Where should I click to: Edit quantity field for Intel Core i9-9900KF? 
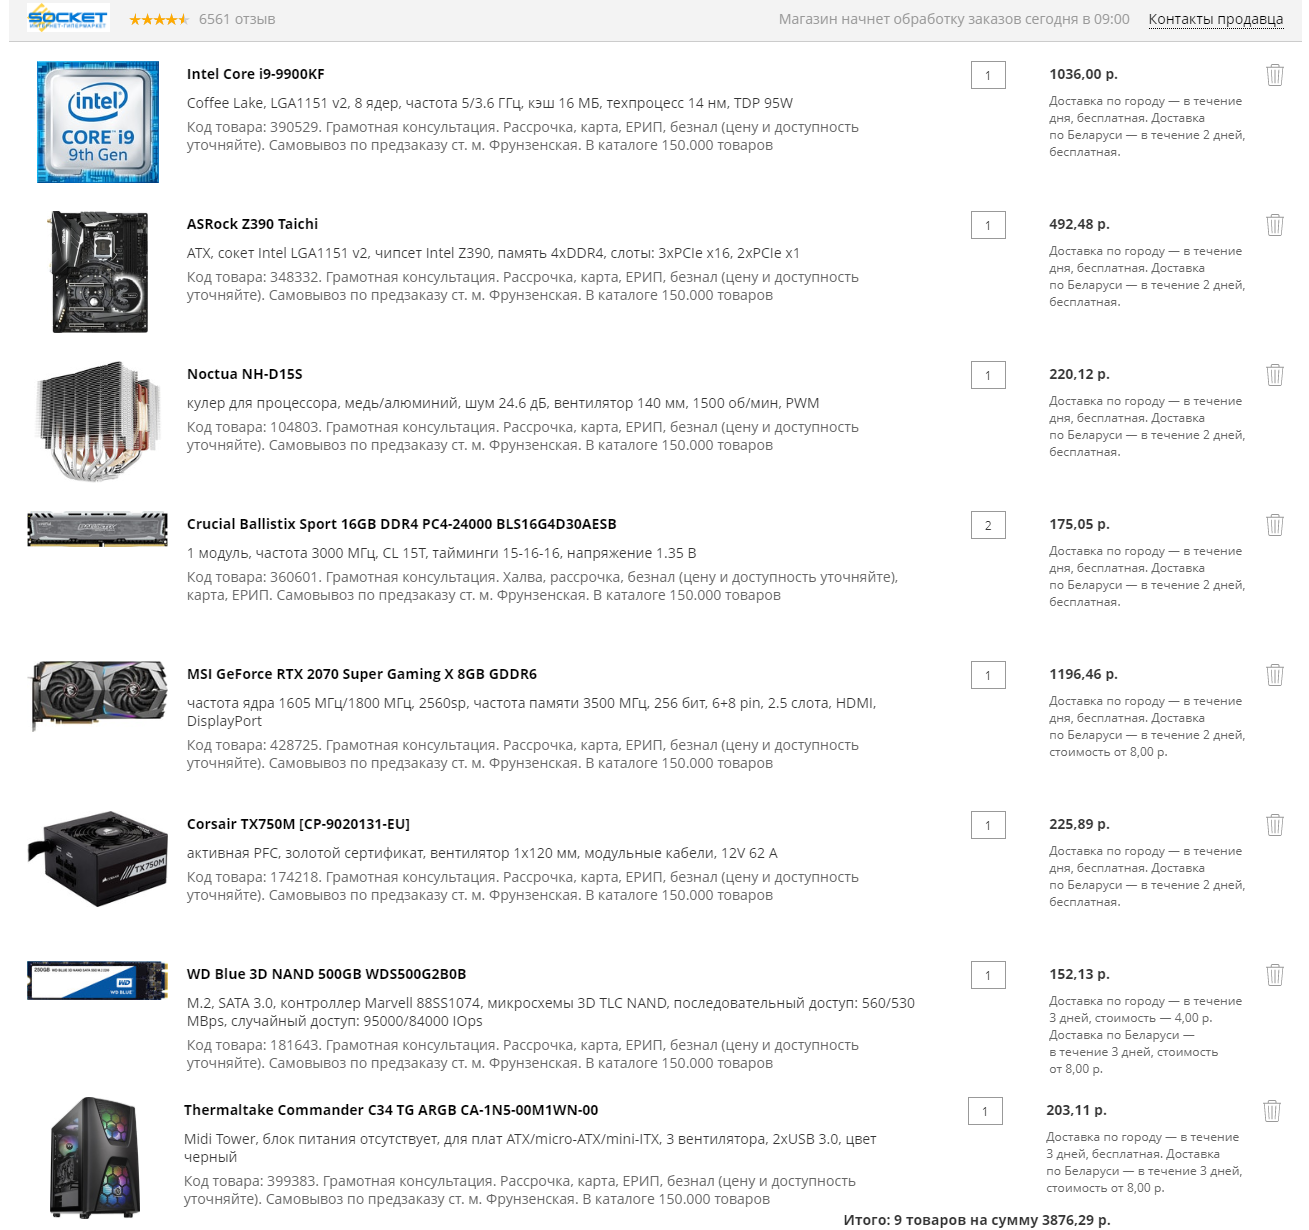click(x=988, y=75)
